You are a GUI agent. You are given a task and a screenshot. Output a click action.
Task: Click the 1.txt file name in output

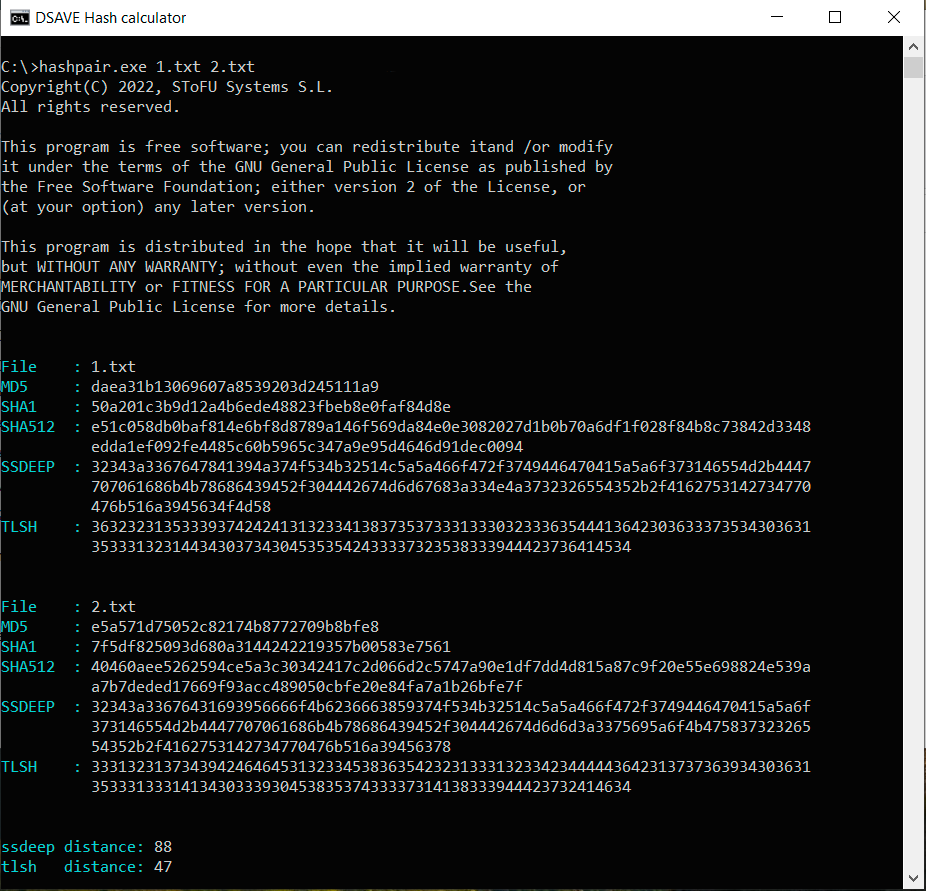click(x=113, y=367)
